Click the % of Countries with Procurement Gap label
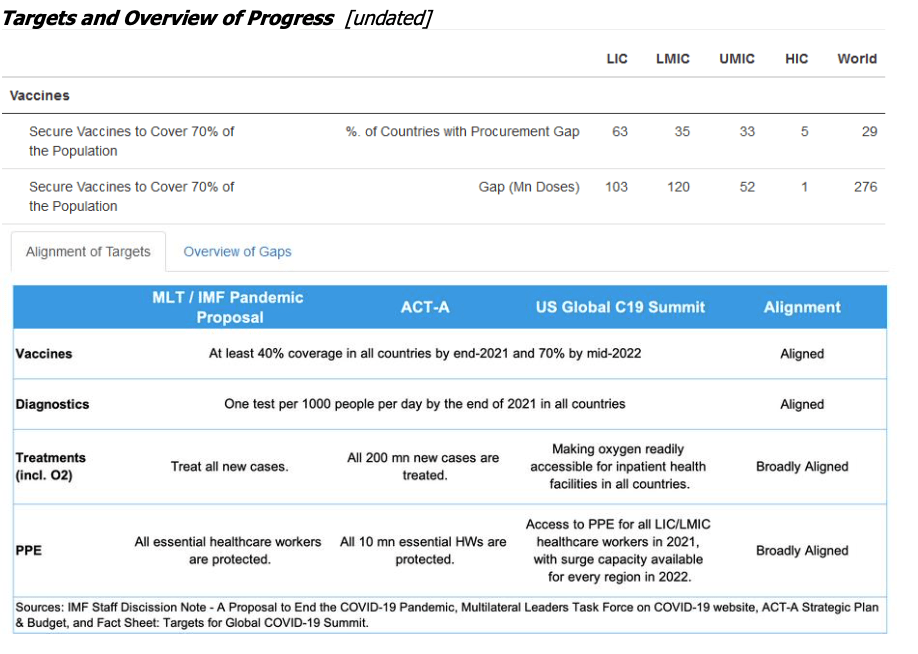 [x=462, y=132]
